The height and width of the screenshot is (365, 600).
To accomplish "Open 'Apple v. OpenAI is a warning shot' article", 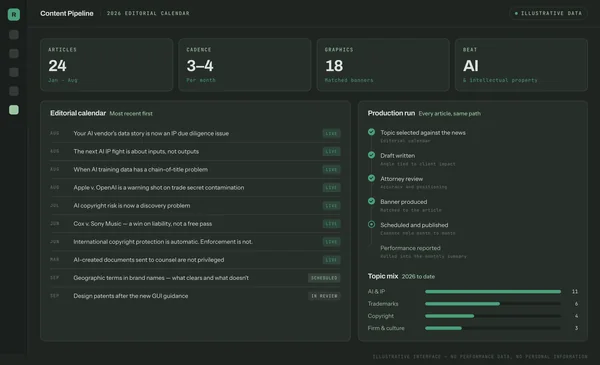I will coord(159,187).
